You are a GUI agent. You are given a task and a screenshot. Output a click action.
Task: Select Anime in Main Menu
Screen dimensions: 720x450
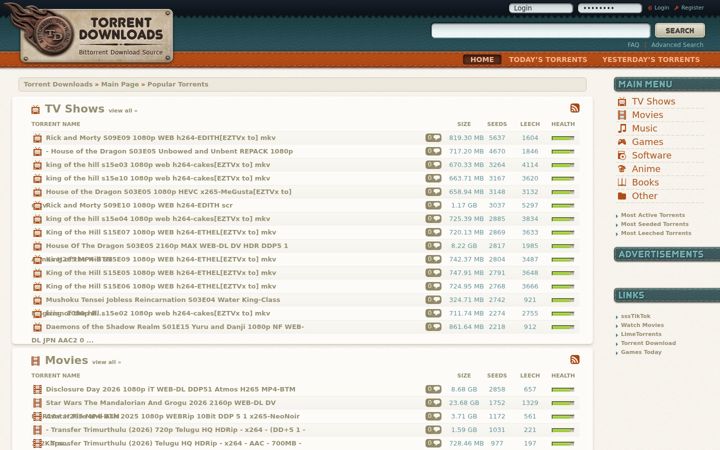[x=646, y=169]
